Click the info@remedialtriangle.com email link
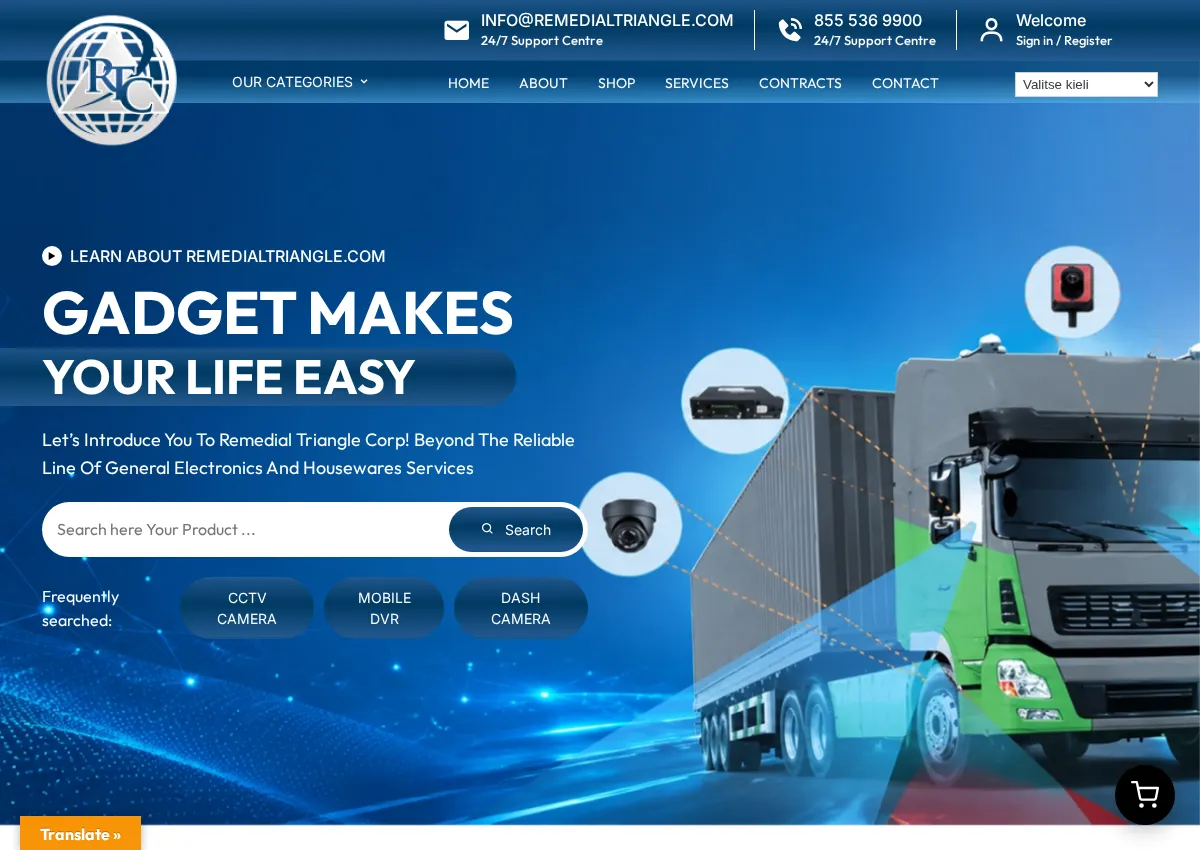The height and width of the screenshot is (850, 1200). coord(607,20)
